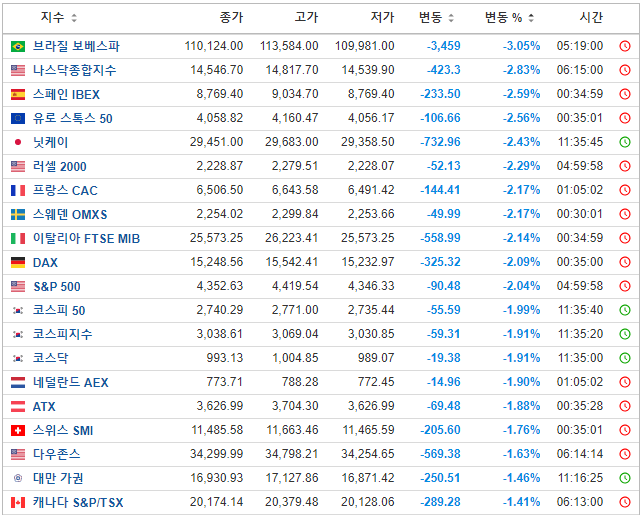
Task: Open the 스위스 SMI index link
Action: point(63,430)
